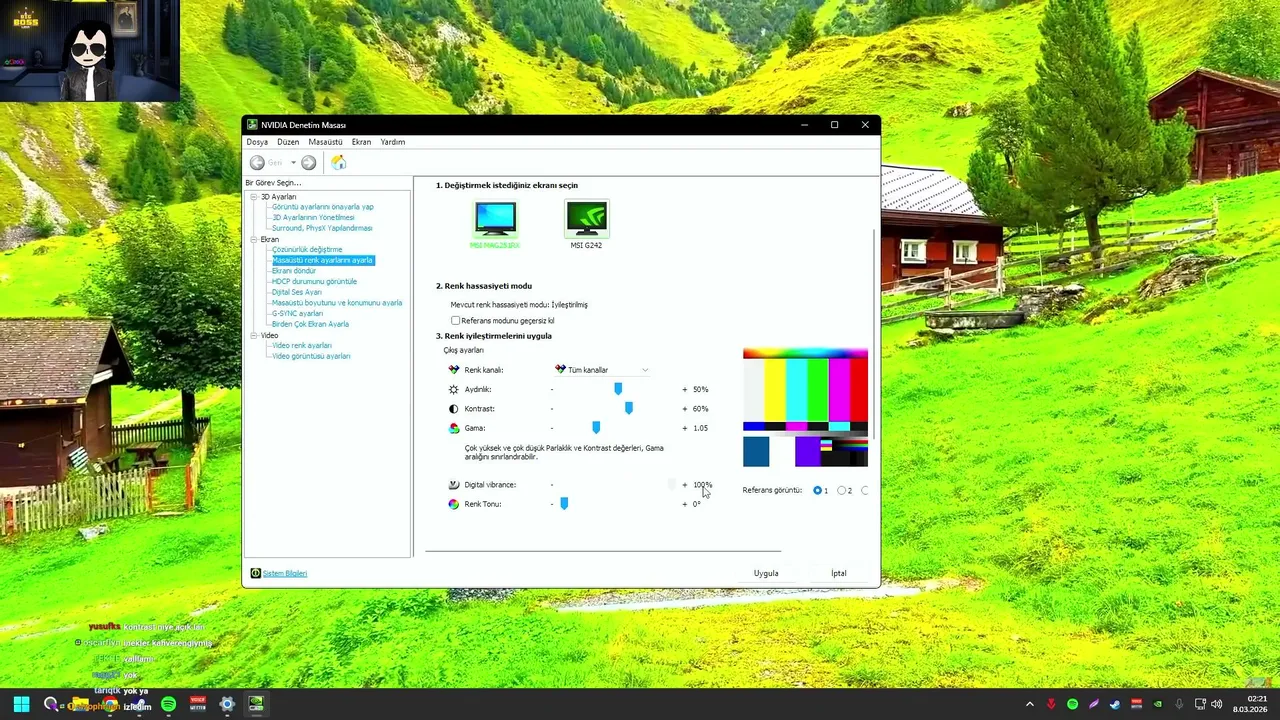
Task: Click the Aydınlık brightness sun icon
Action: tap(454, 389)
